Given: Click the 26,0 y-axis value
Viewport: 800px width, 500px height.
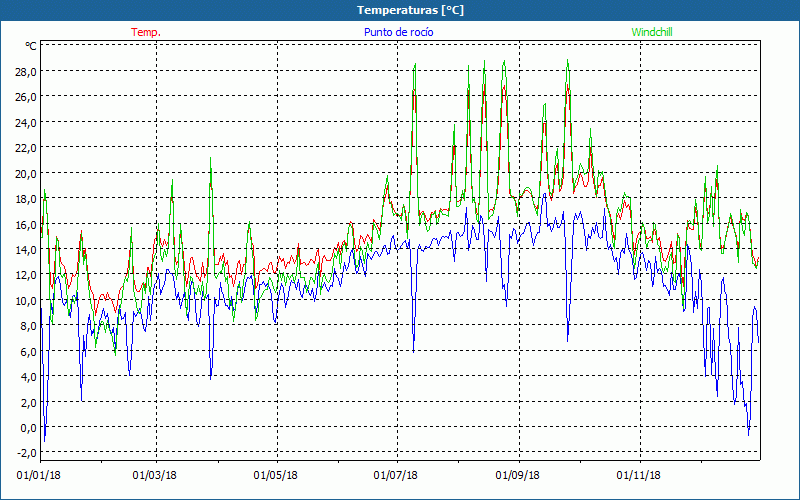Looking at the screenshot, I should point(26,97).
